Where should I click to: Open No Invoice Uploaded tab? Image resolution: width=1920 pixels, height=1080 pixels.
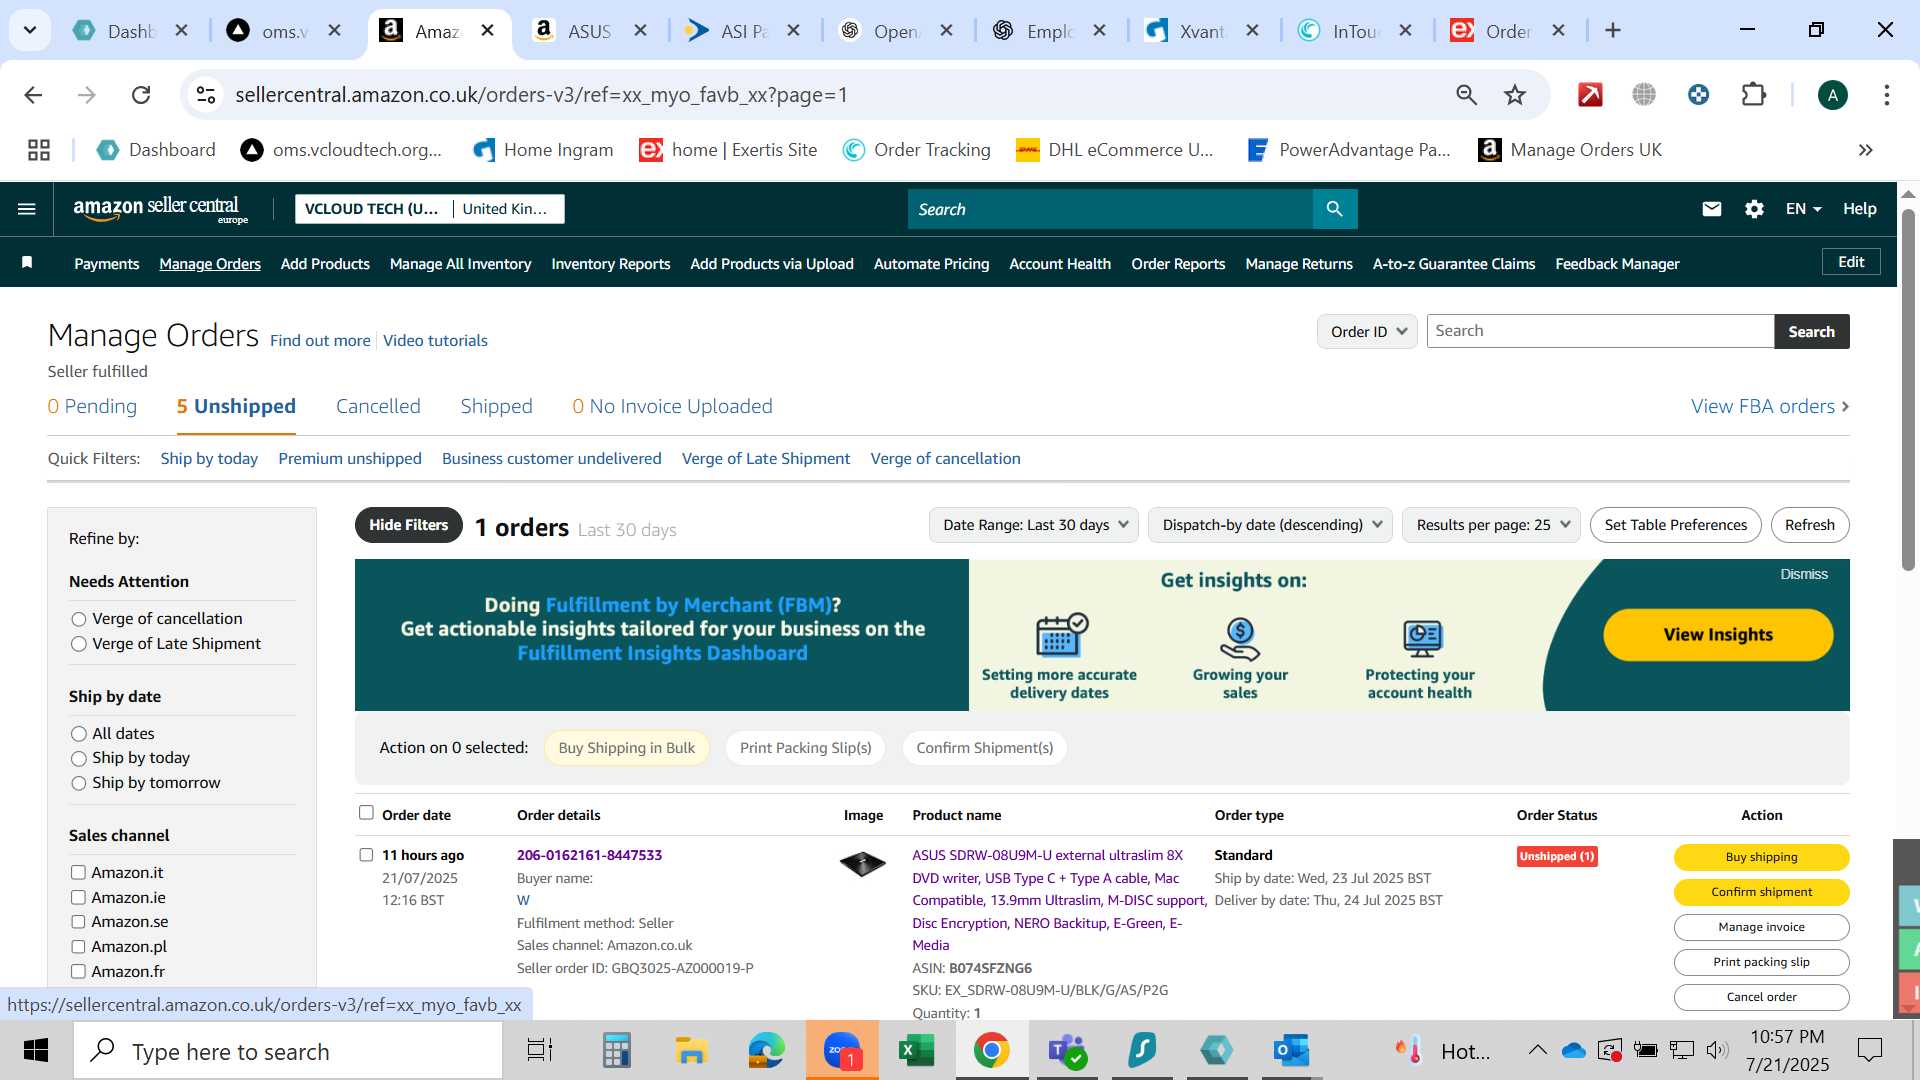(x=672, y=407)
